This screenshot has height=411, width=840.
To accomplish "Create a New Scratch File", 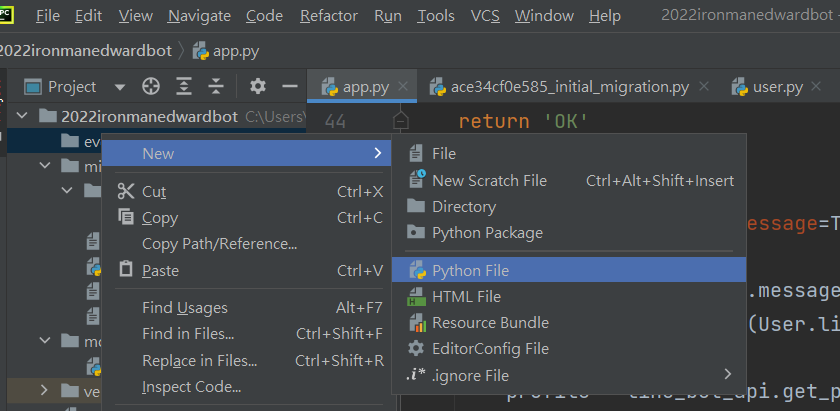I will [569, 181].
